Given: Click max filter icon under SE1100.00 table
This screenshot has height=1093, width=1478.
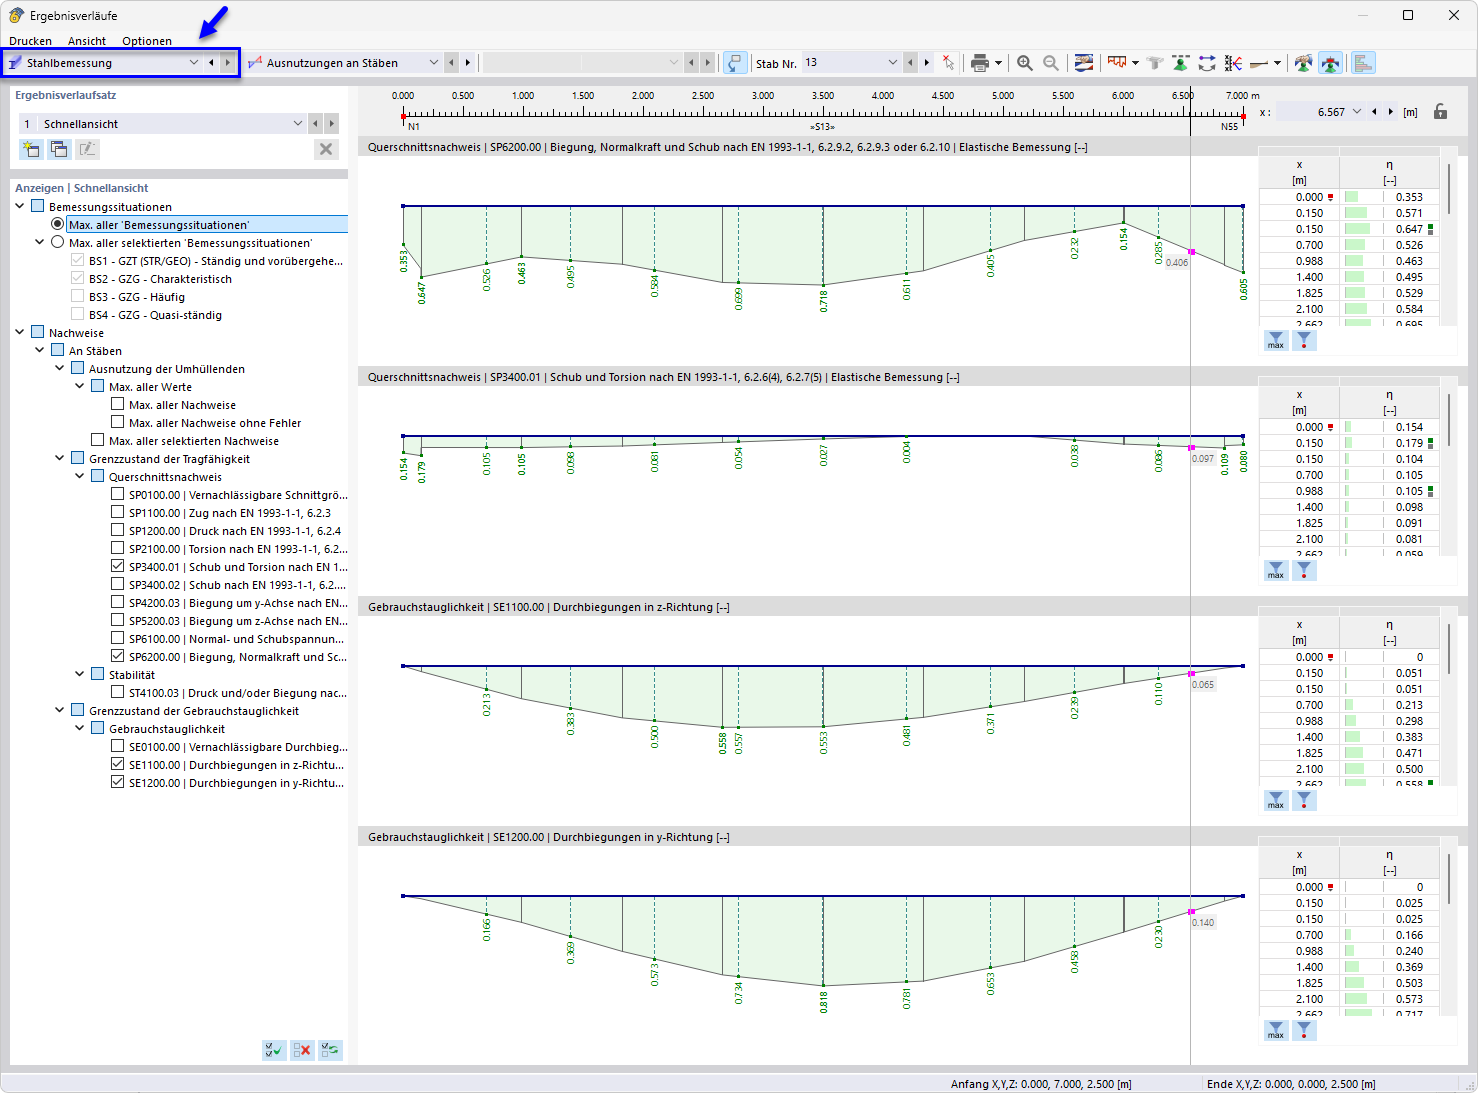Looking at the screenshot, I should pos(1276,801).
